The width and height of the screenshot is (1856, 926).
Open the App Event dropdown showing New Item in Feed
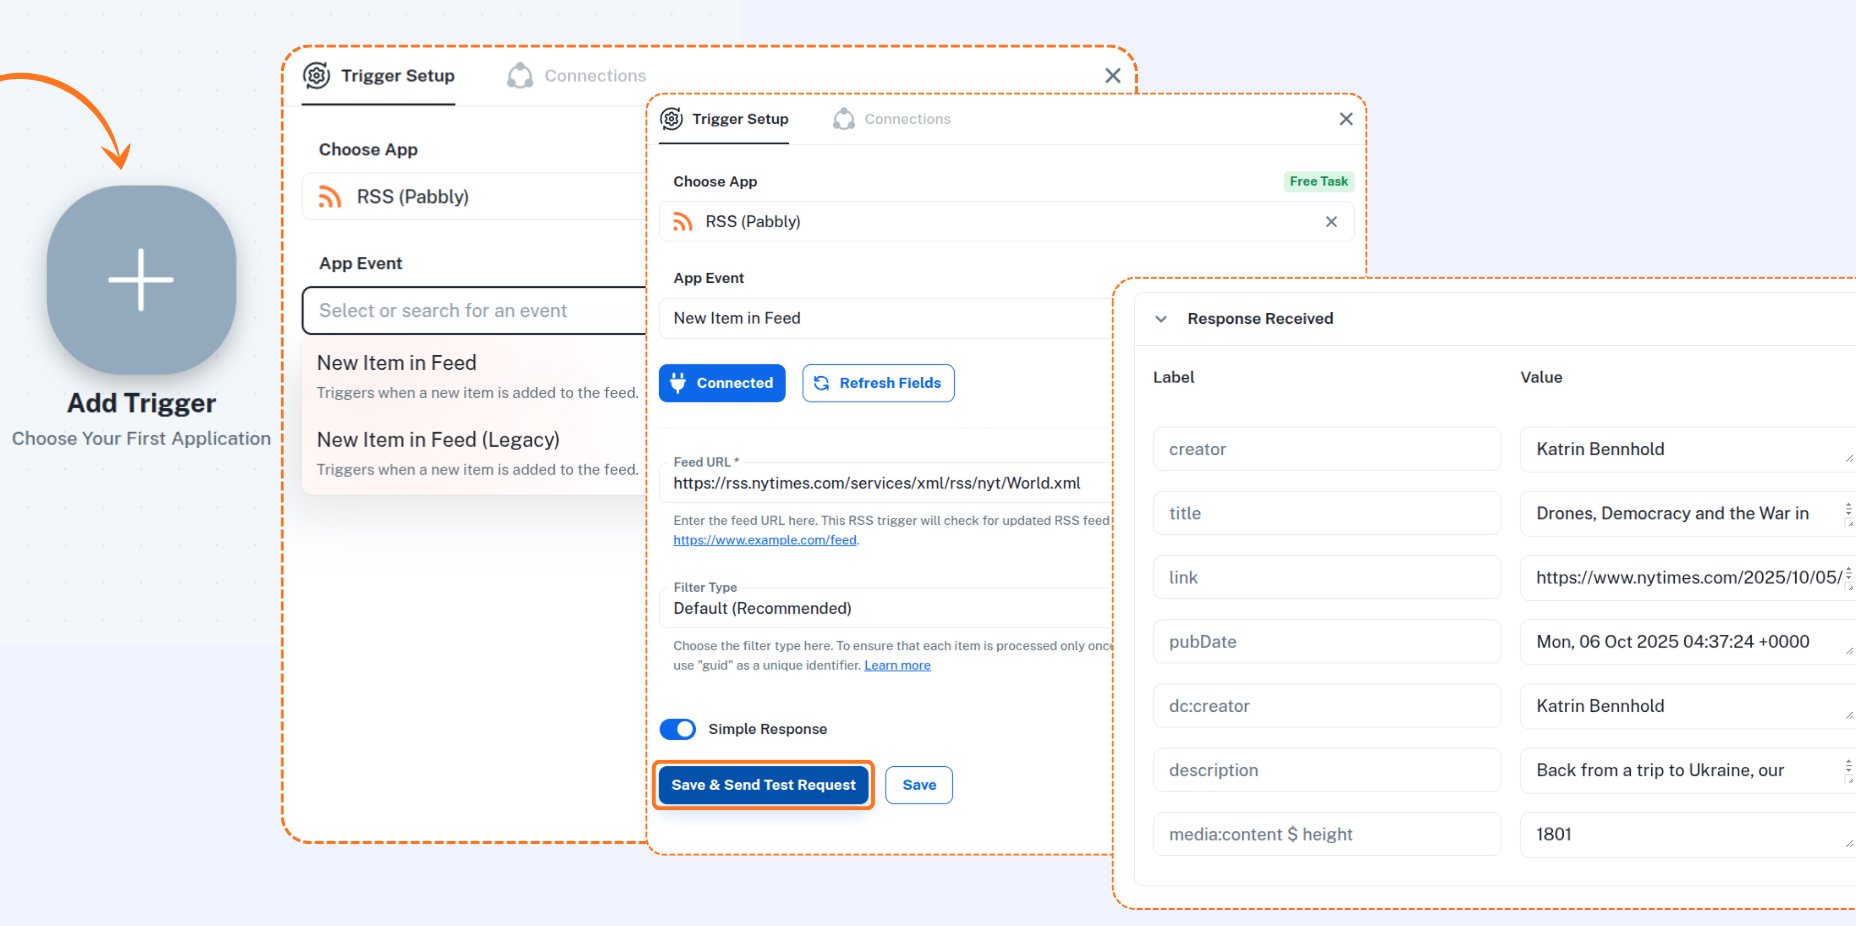(885, 318)
